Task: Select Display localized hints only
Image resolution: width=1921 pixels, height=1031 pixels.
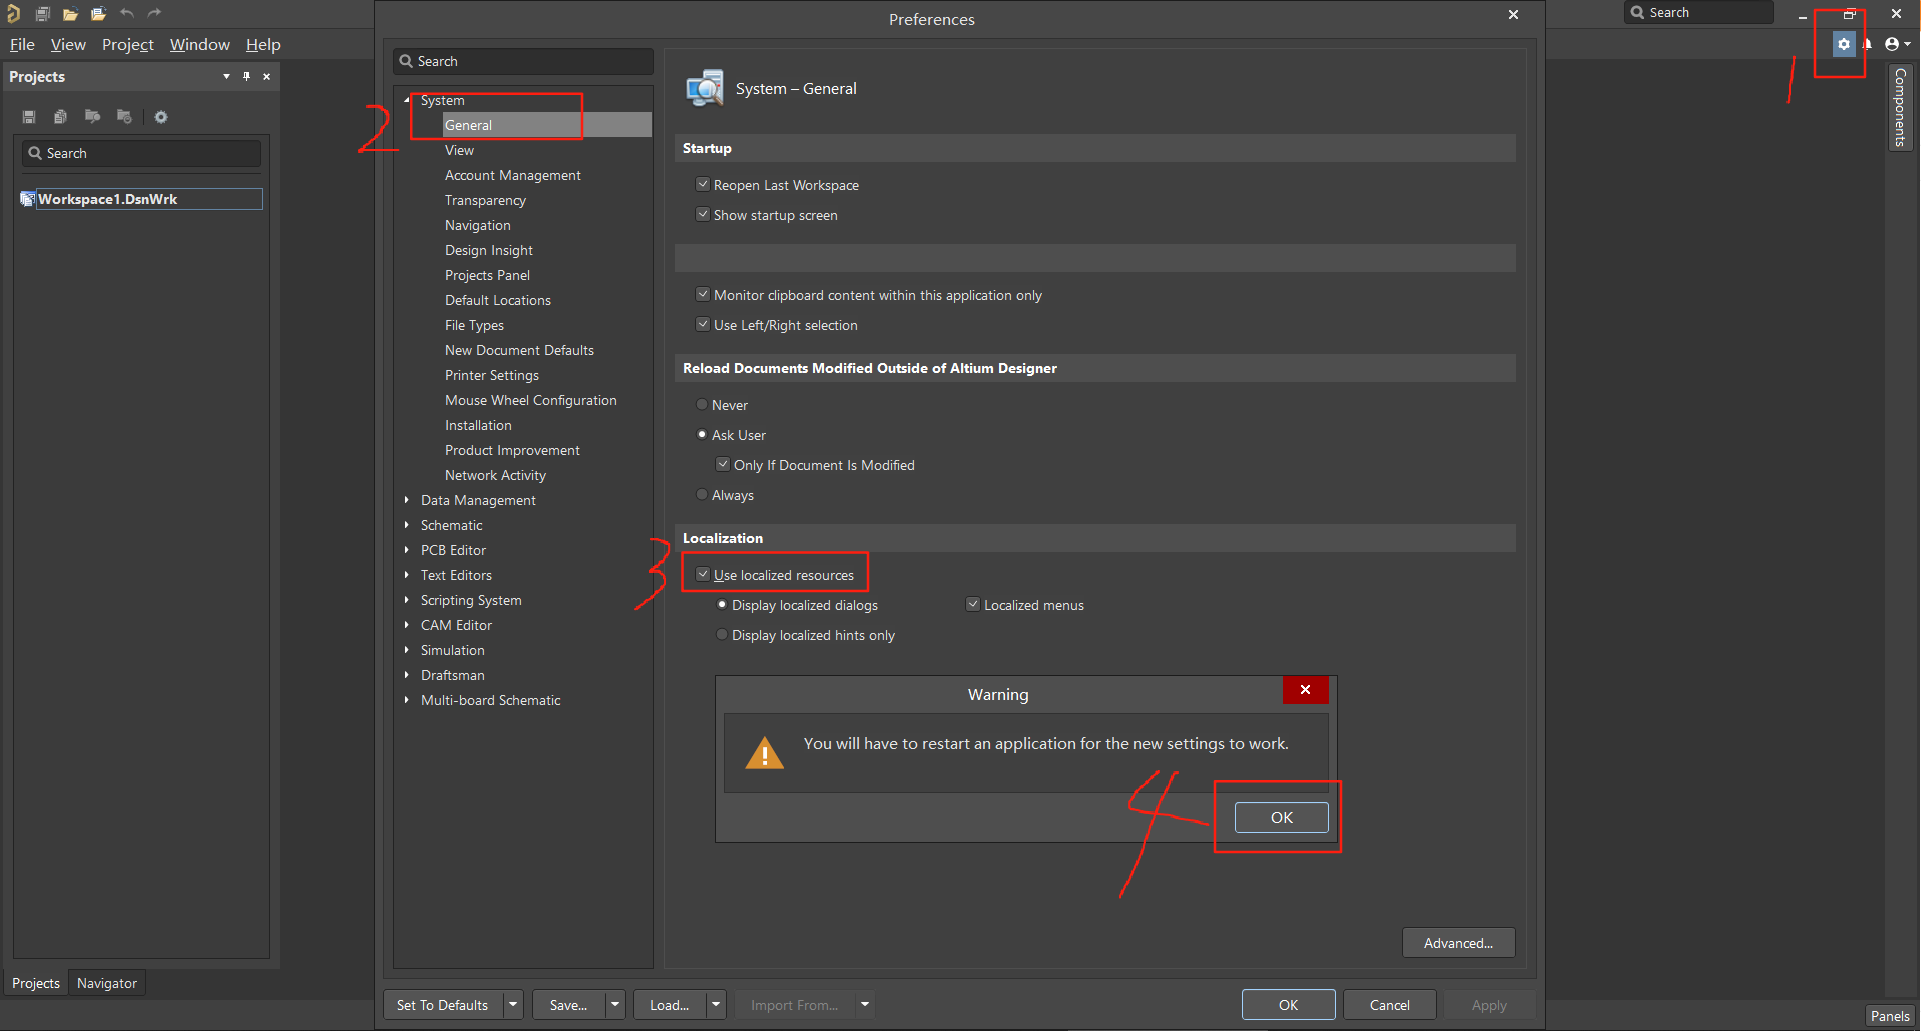Action: click(722, 634)
